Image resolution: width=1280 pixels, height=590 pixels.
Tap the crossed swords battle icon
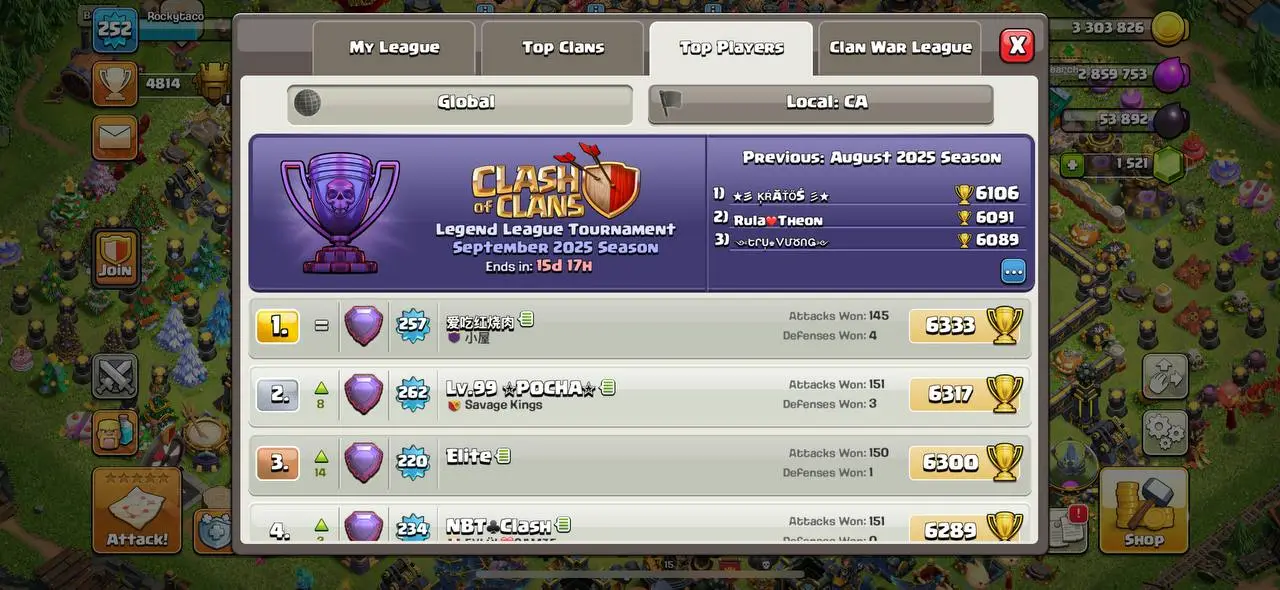click(115, 376)
